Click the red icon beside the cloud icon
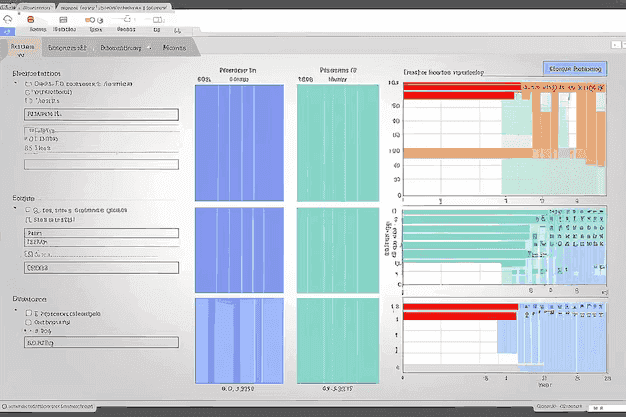The width and height of the screenshot is (626, 417). tap(30, 19)
